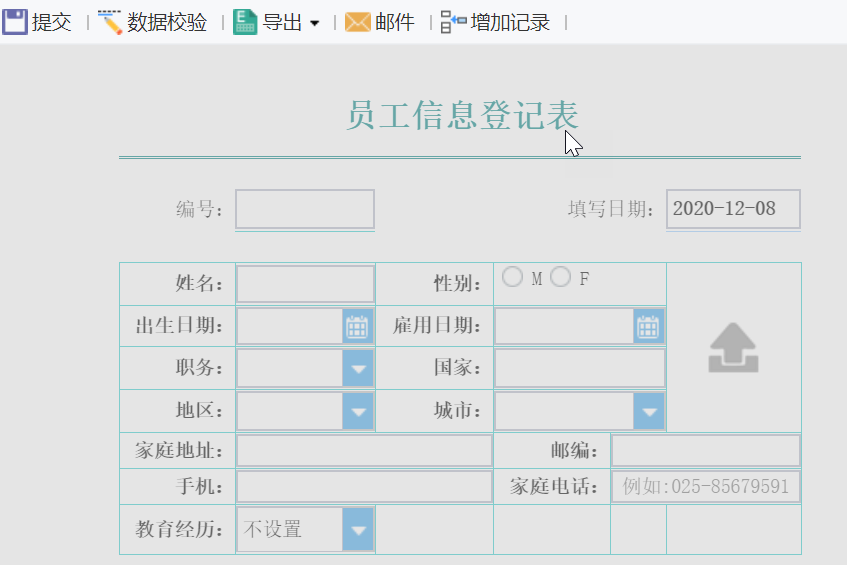Open the city (城市) dropdown

[x=649, y=410]
